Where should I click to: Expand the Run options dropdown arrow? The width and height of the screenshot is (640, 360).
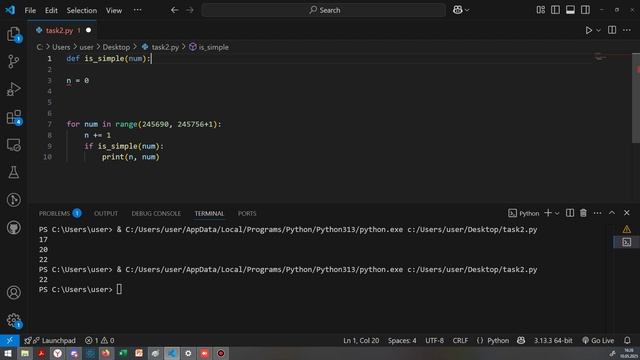[x=598, y=30]
